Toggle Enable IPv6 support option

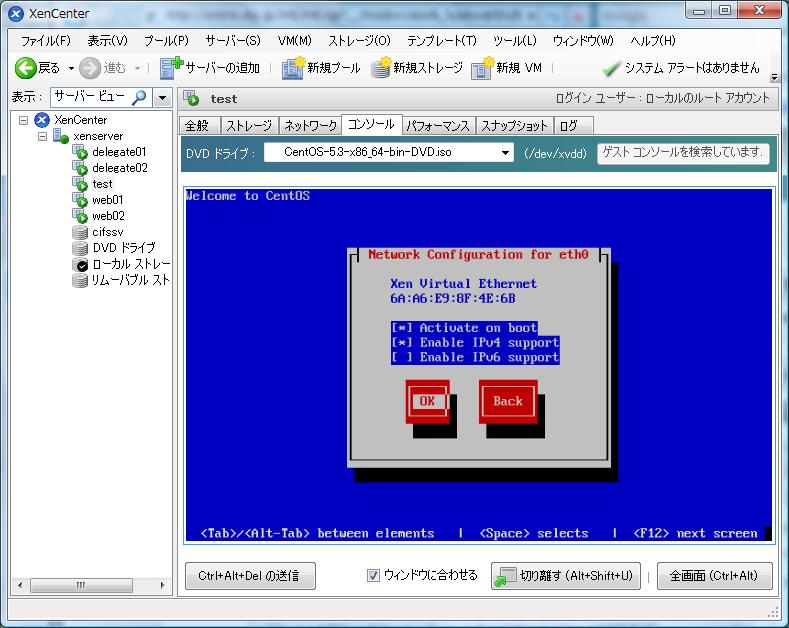pyautogui.click(x=475, y=357)
